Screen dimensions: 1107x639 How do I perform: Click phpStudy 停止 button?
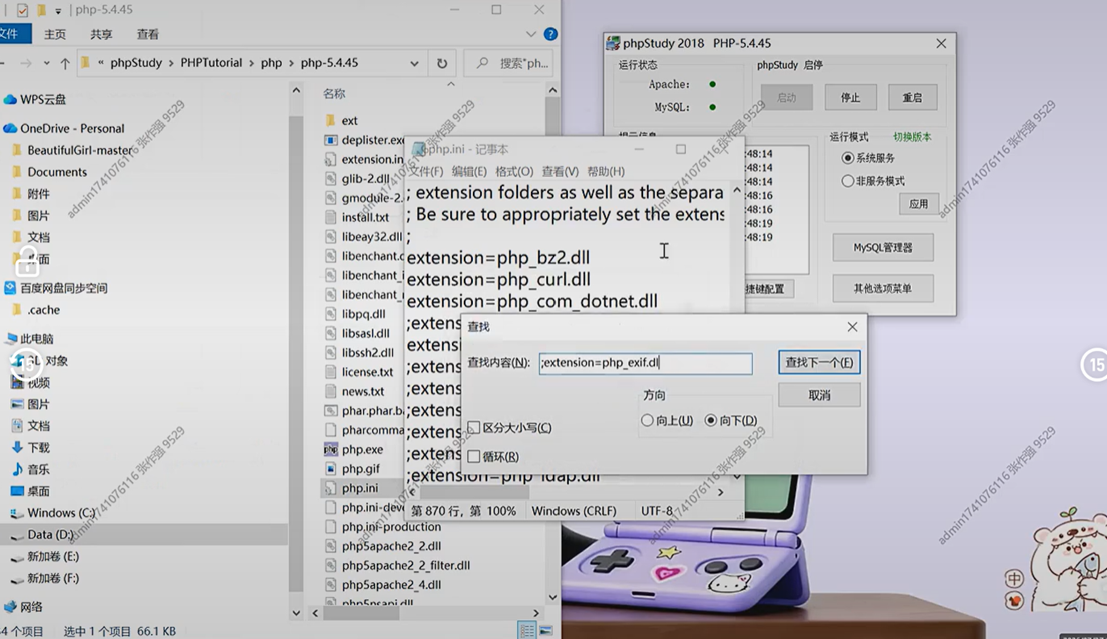coord(851,97)
